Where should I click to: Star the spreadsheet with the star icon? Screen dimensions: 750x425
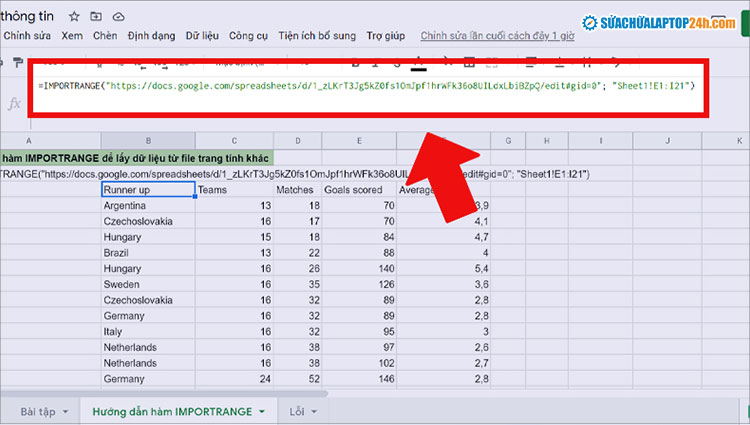pyautogui.click(x=74, y=17)
